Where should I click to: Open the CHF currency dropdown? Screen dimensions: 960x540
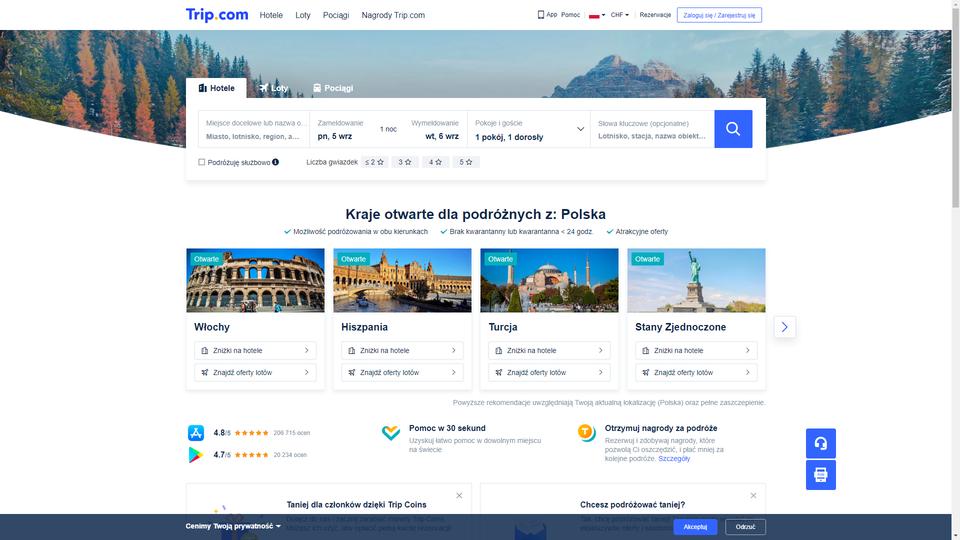(620, 15)
